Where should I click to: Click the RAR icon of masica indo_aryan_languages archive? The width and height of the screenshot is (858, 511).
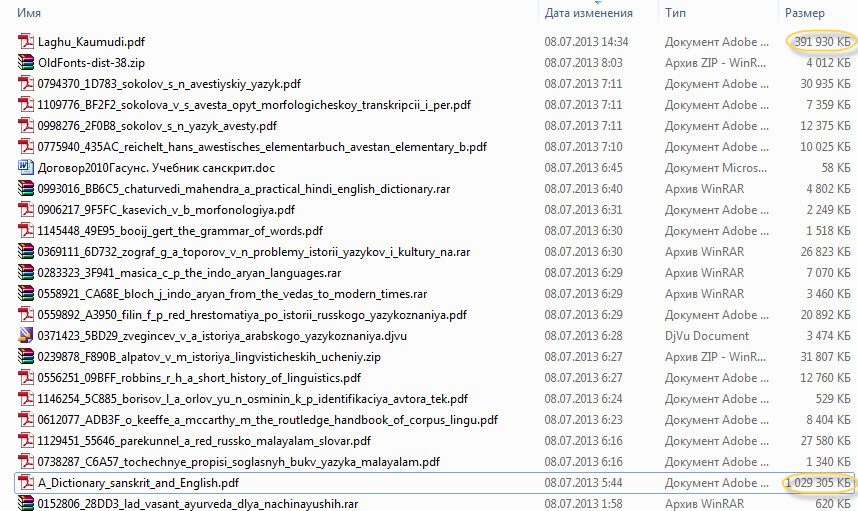pyautogui.click(x=26, y=272)
